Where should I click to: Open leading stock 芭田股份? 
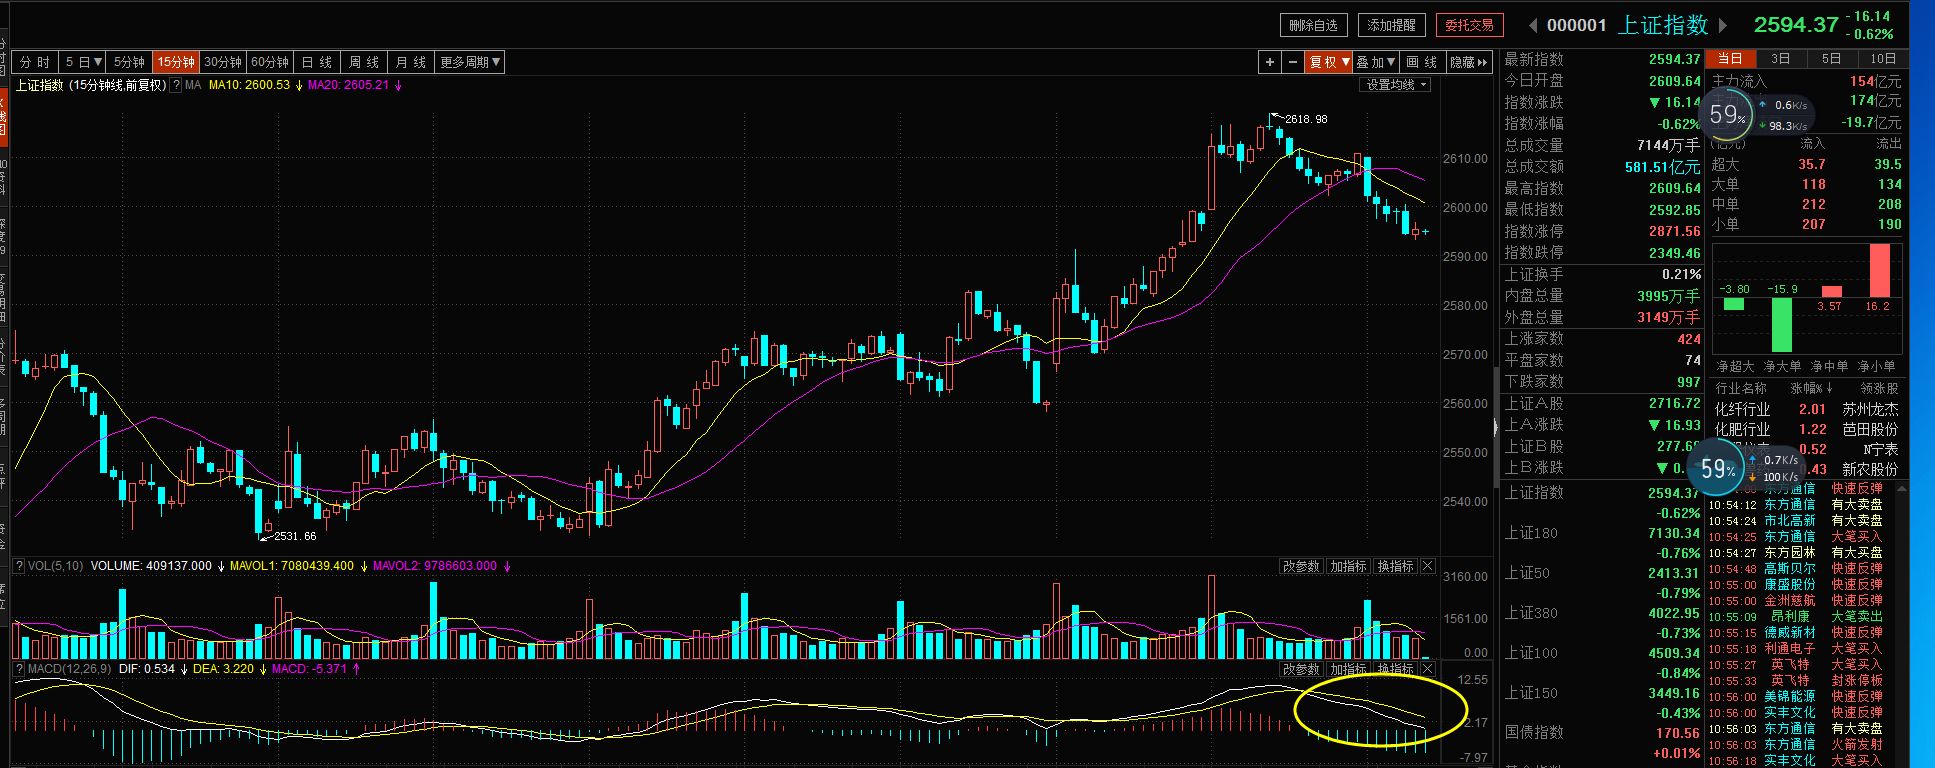(x=1870, y=429)
